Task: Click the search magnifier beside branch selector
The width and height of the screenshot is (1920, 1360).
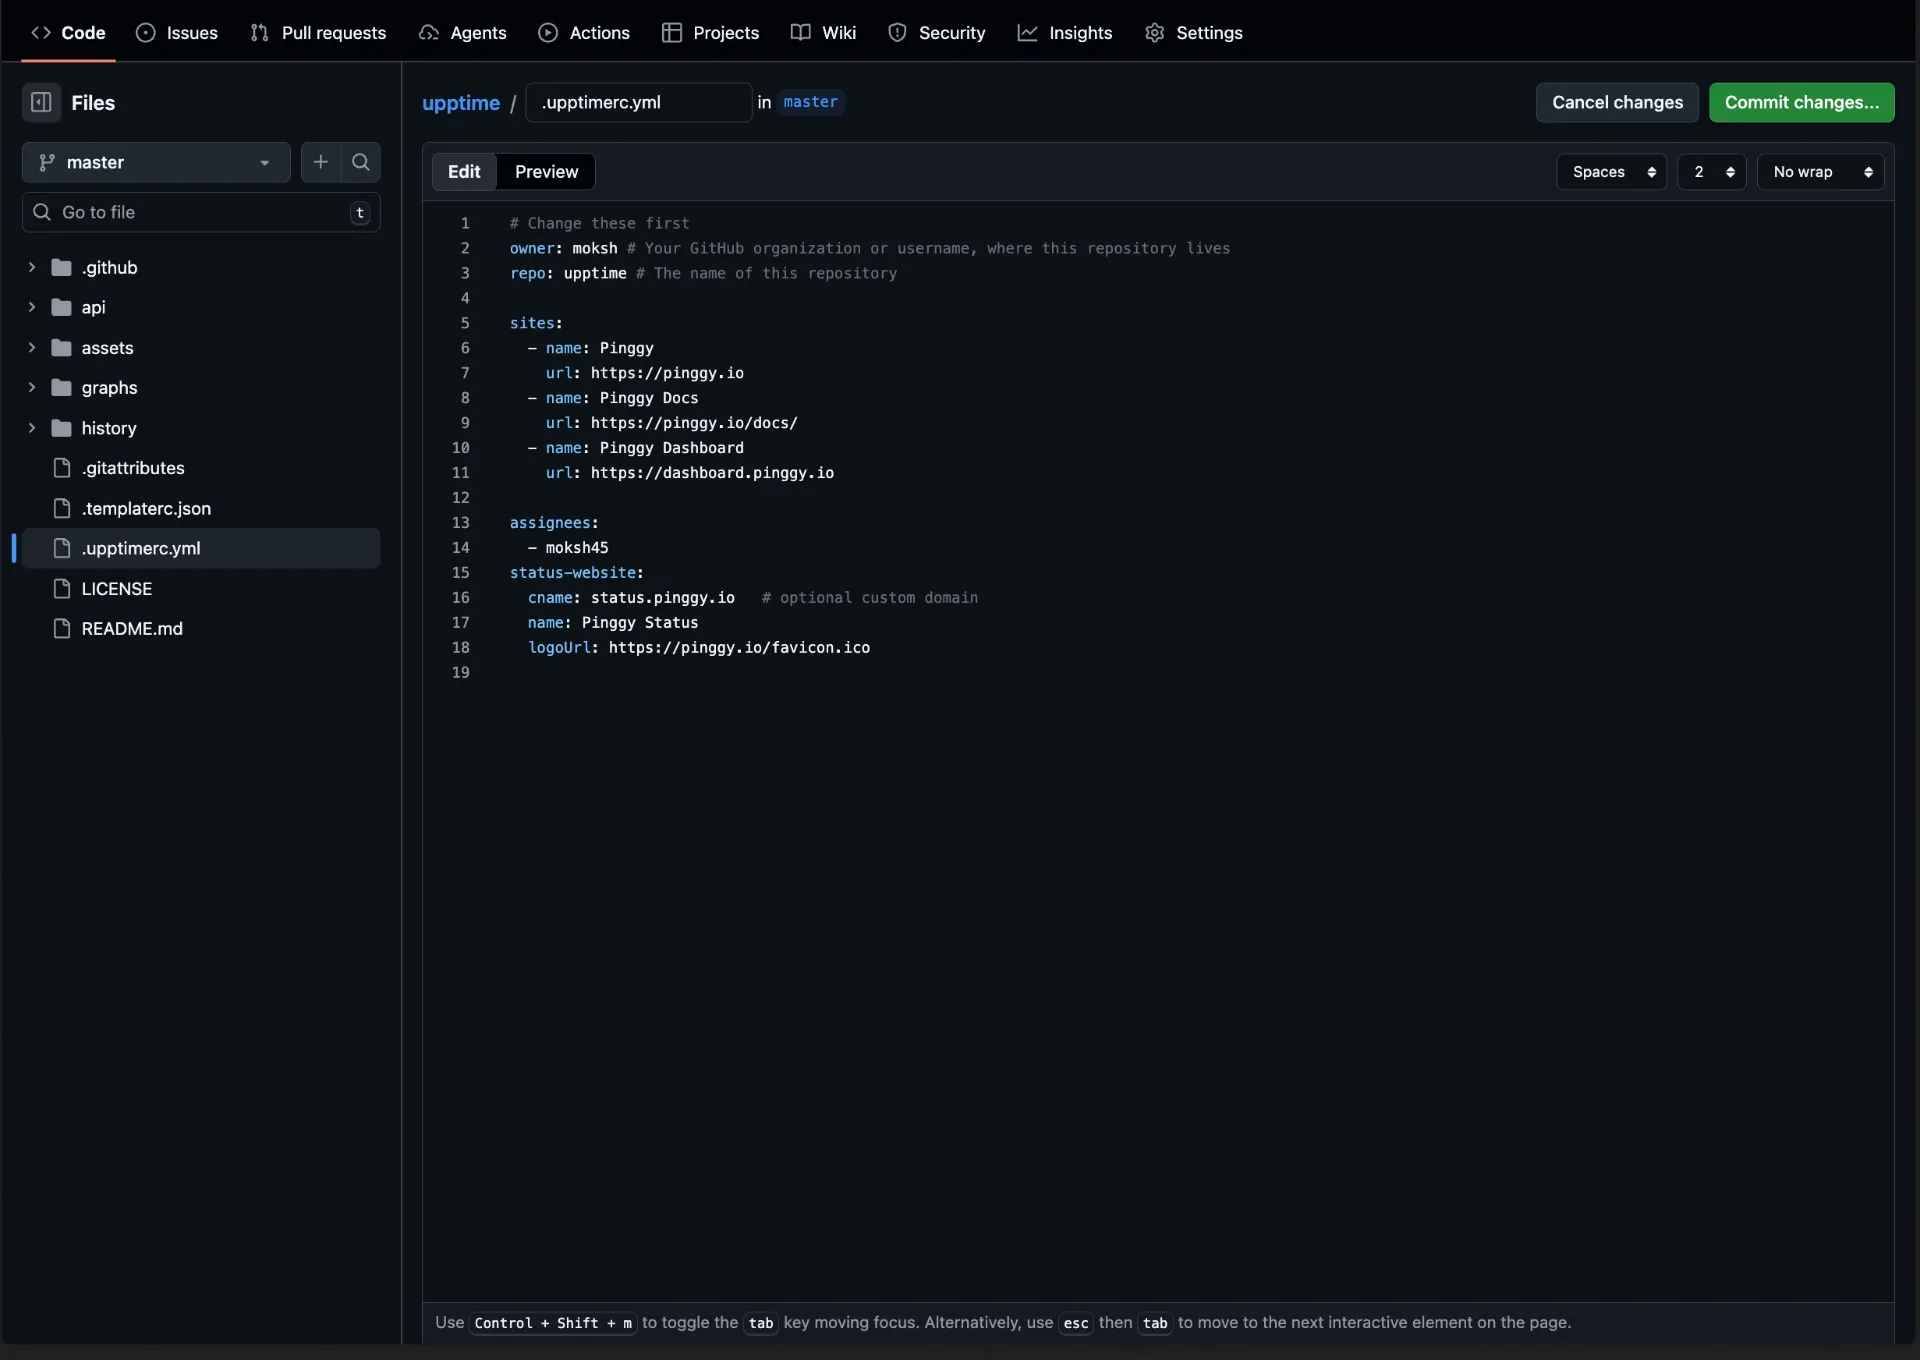Action: coord(360,162)
